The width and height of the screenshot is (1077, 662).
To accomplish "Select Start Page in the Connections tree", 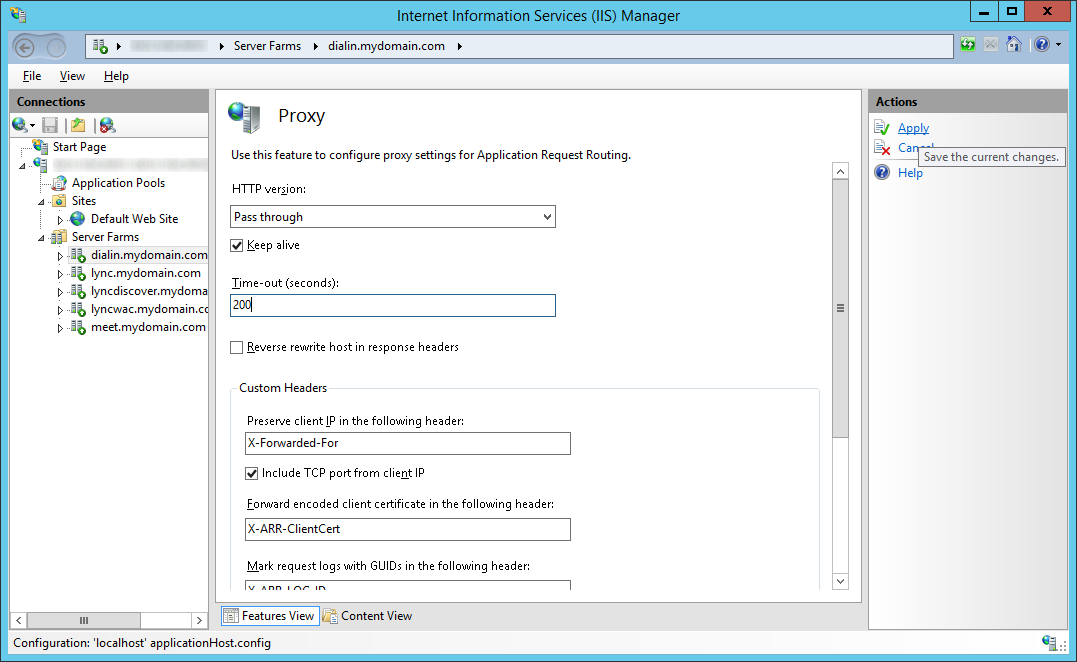I will click(79, 147).
